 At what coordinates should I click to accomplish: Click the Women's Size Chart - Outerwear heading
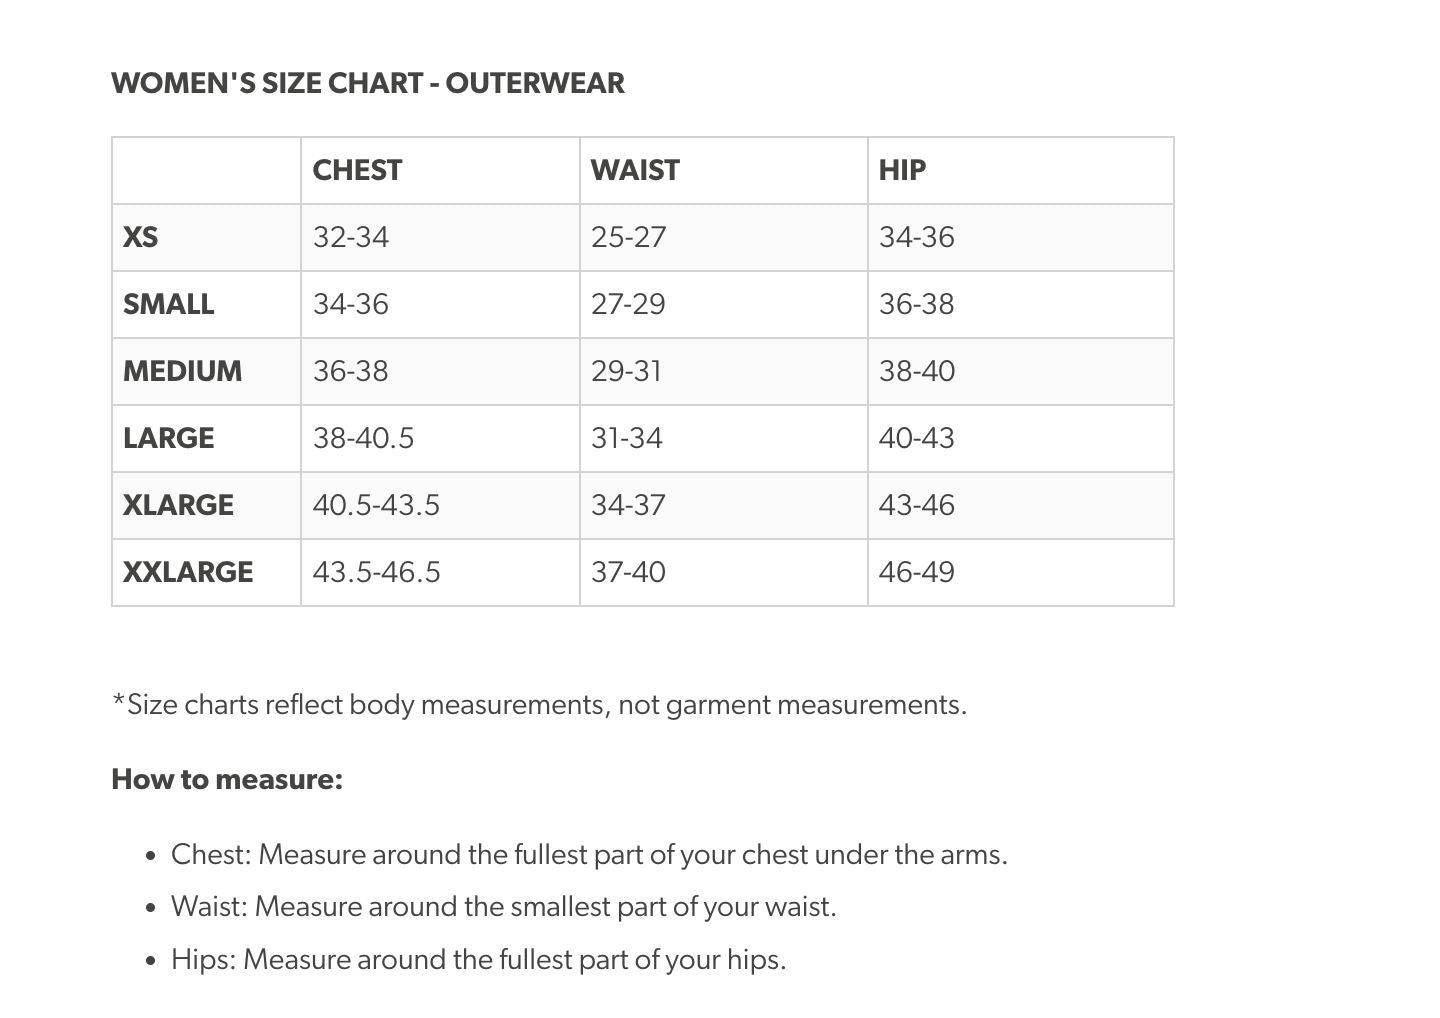click(367, 83)
